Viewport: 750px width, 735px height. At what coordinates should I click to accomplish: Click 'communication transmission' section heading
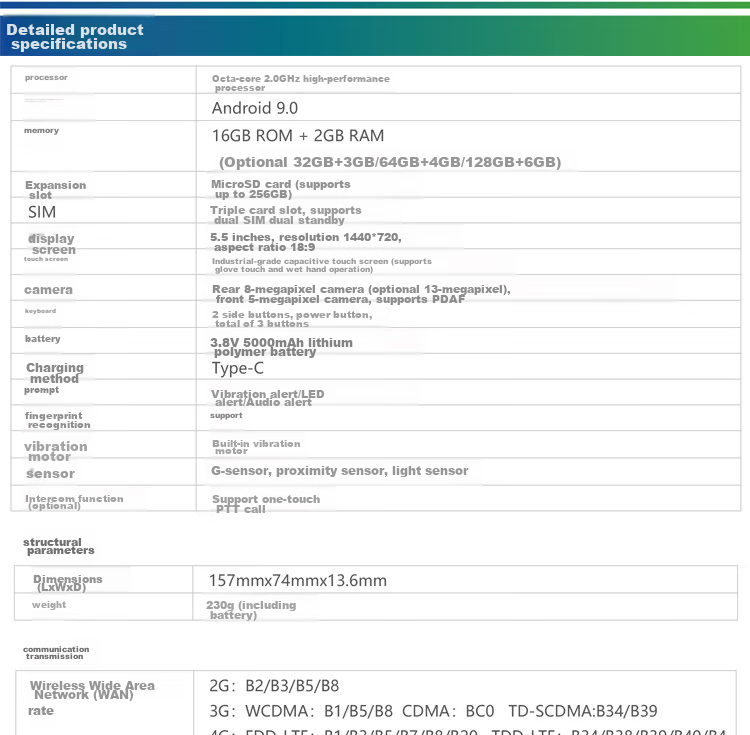point(56,653)
